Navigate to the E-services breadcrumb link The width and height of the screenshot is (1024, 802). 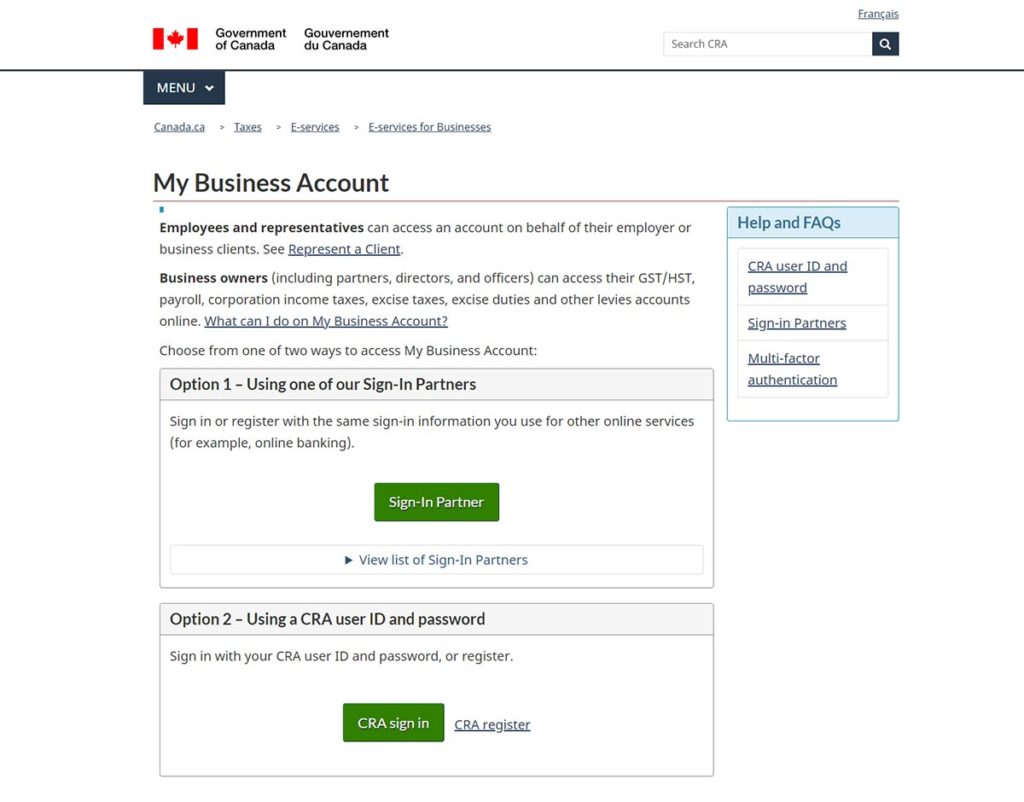(315, 127)
